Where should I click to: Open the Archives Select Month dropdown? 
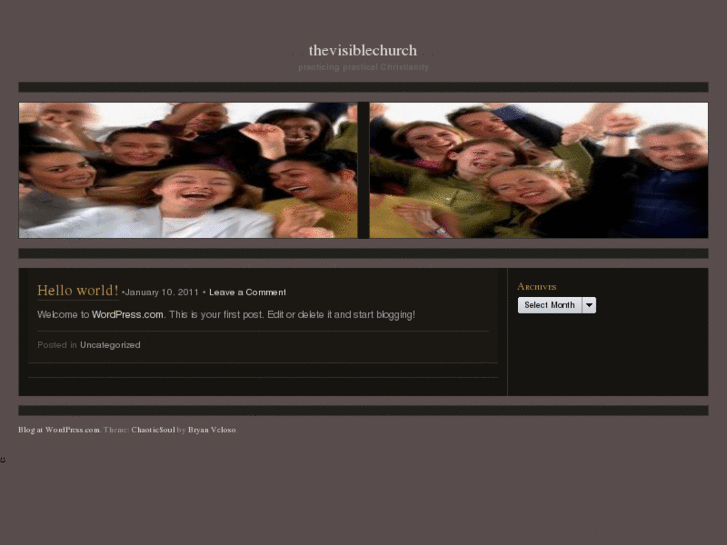click(557, 305)
